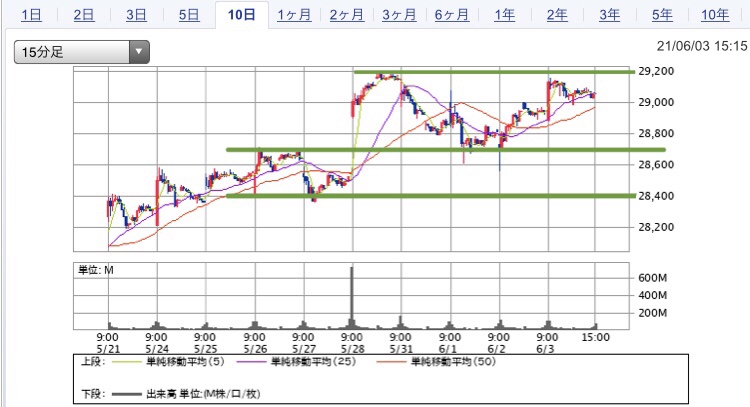The image size is (750, 407).
Task: Click the 5/26 date axis label
Action: click(x=255, y=349)
